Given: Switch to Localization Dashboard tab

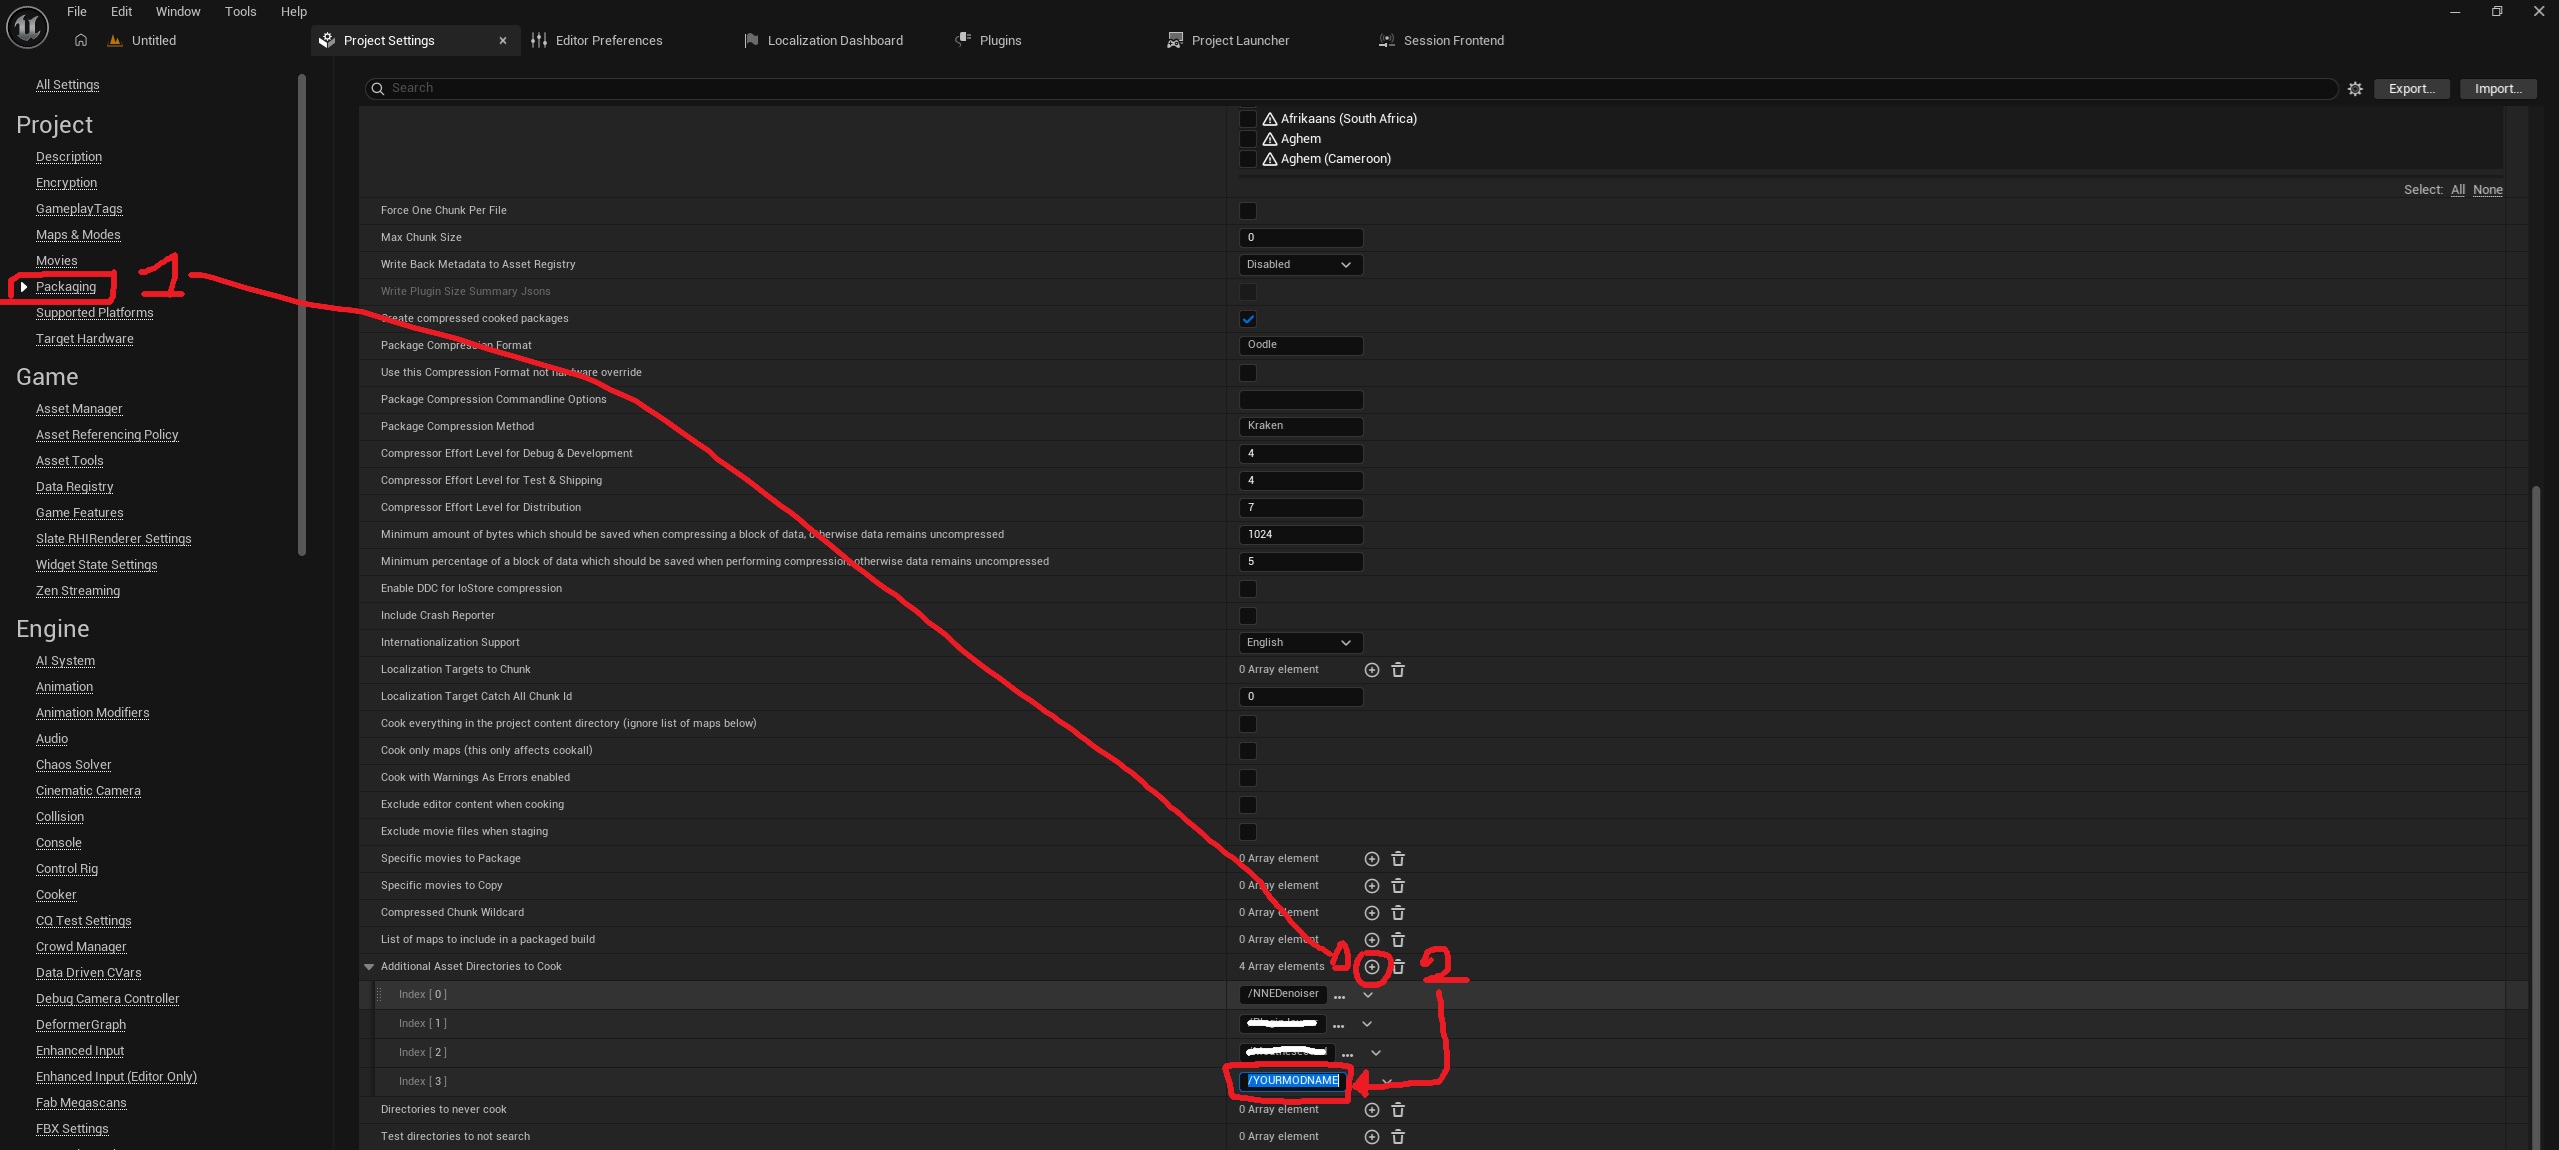Looking at the screenshot, I should [x=835, y=40].
